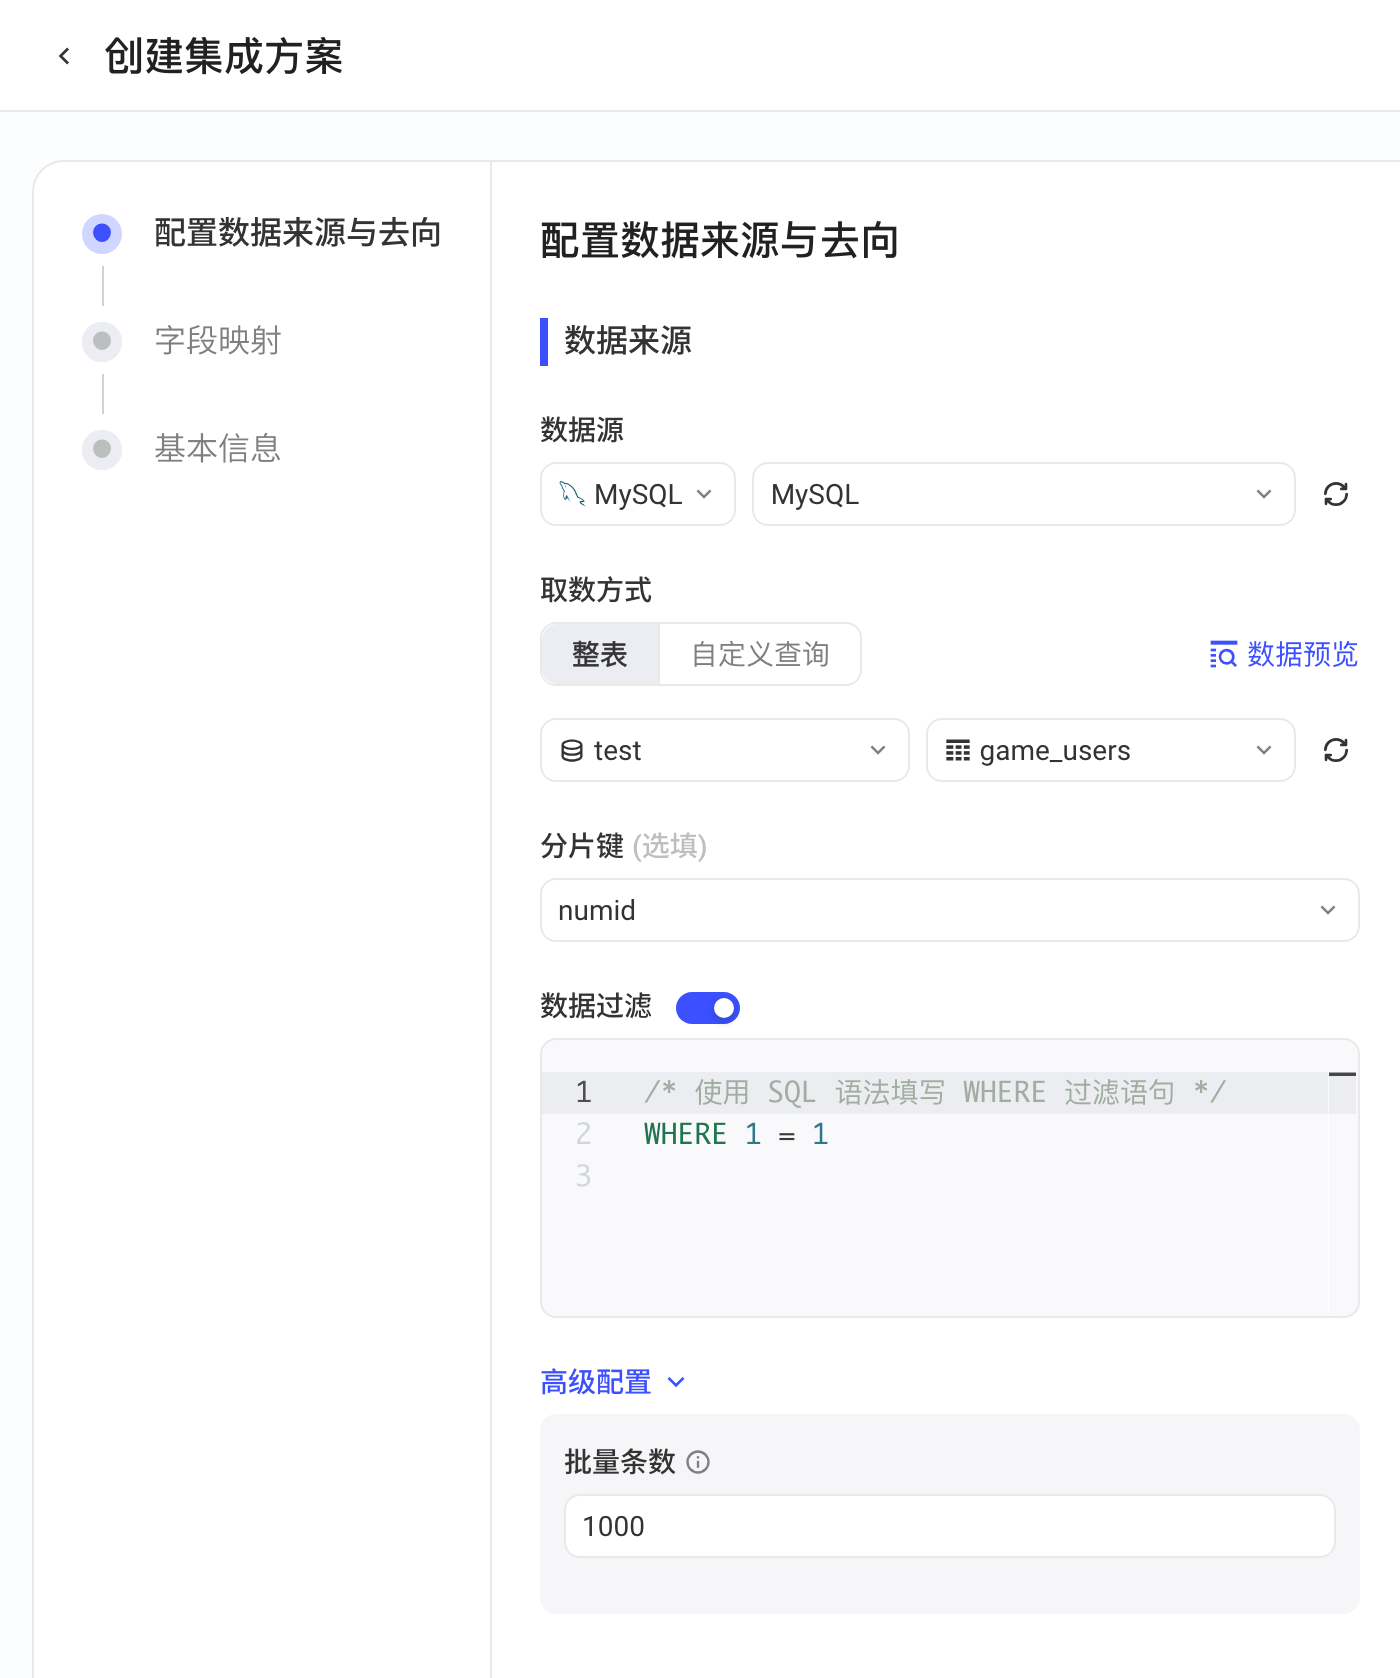1400x1678 pixels.
Task: Refresh the database table list
Action: [1336, 750]
